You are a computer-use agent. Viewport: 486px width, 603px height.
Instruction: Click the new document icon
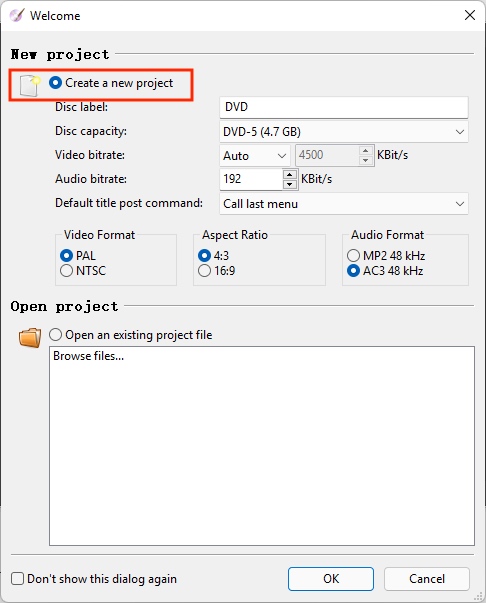click(30, 85)
